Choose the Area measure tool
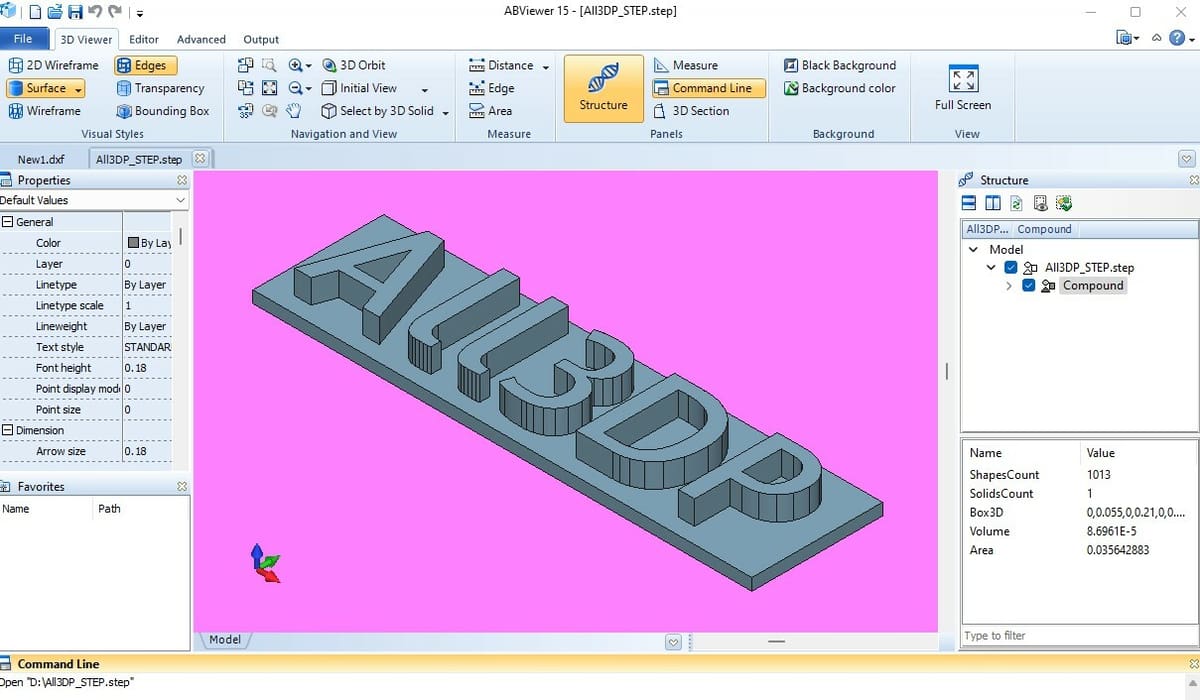1200x700 pixels. (x=490, y=111)
